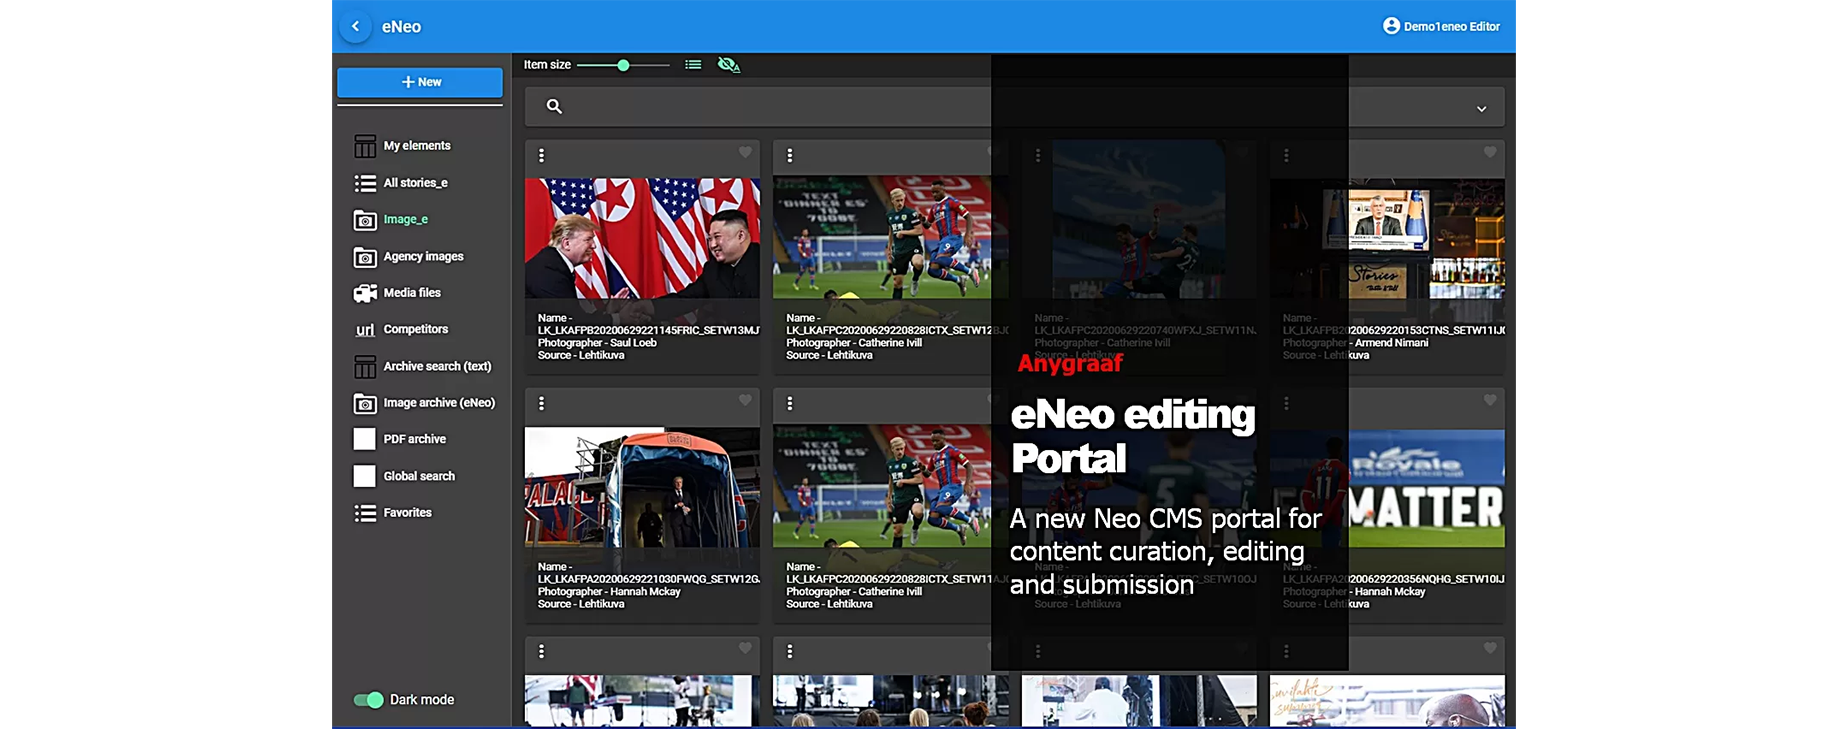Viewport: 1848px width, 729px height.
Task: Click the magnifier search icon
Action: point(554,106)
